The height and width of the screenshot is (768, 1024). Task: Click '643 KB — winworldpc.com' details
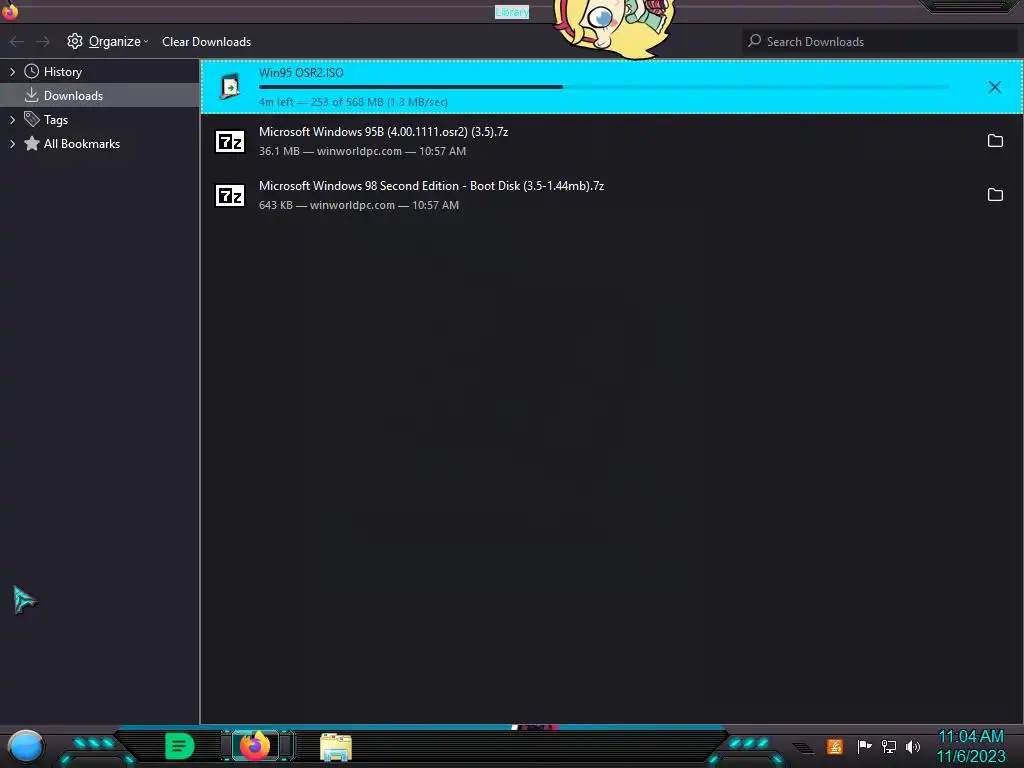click(x=359, y=205)
